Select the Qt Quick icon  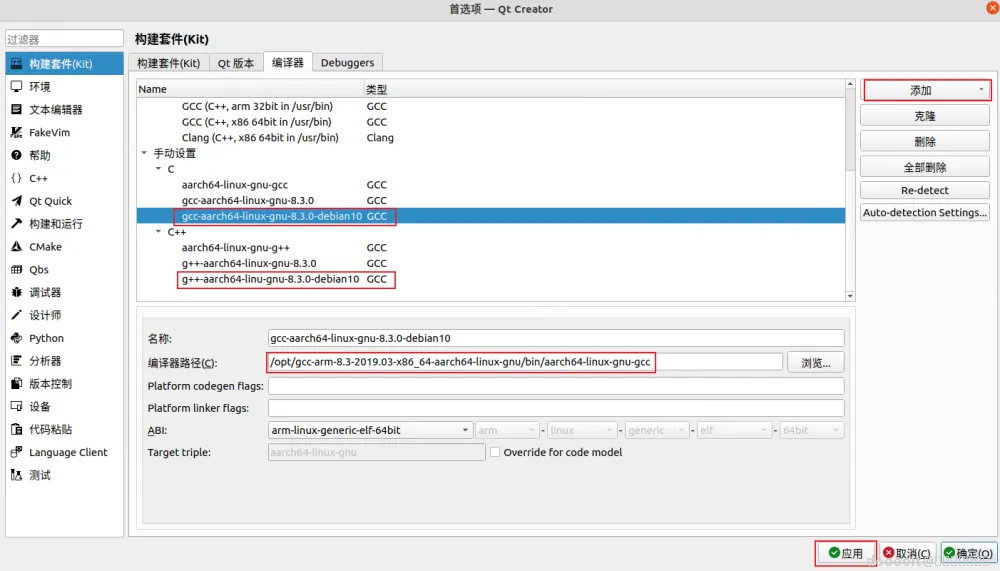point(17,201)
